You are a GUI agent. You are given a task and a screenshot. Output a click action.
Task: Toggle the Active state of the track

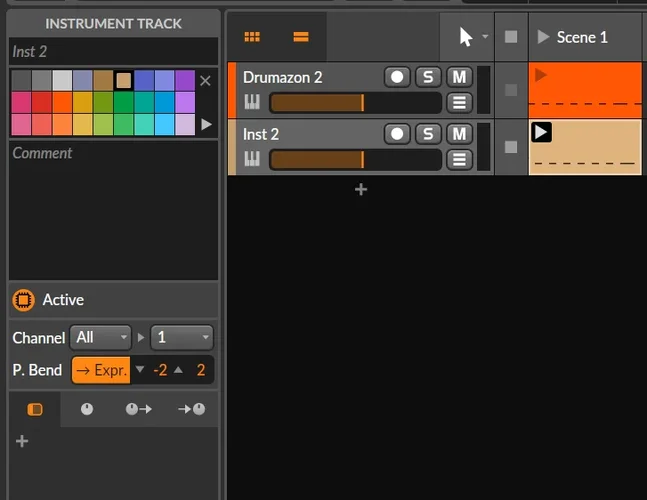(x=22, y=300)
